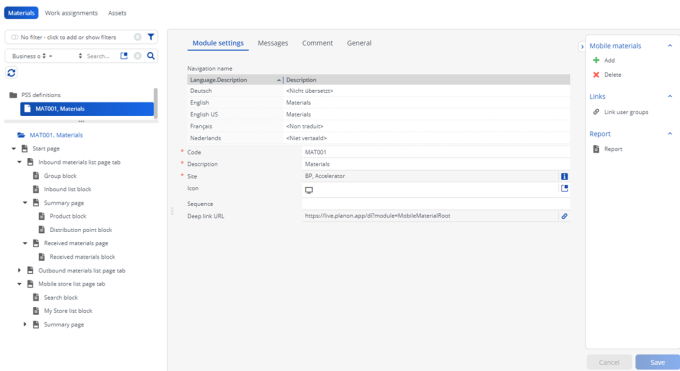Viewport: 680px width, 371px height.
Task: Select the Inbound list block item
Action: pos(67,189)
